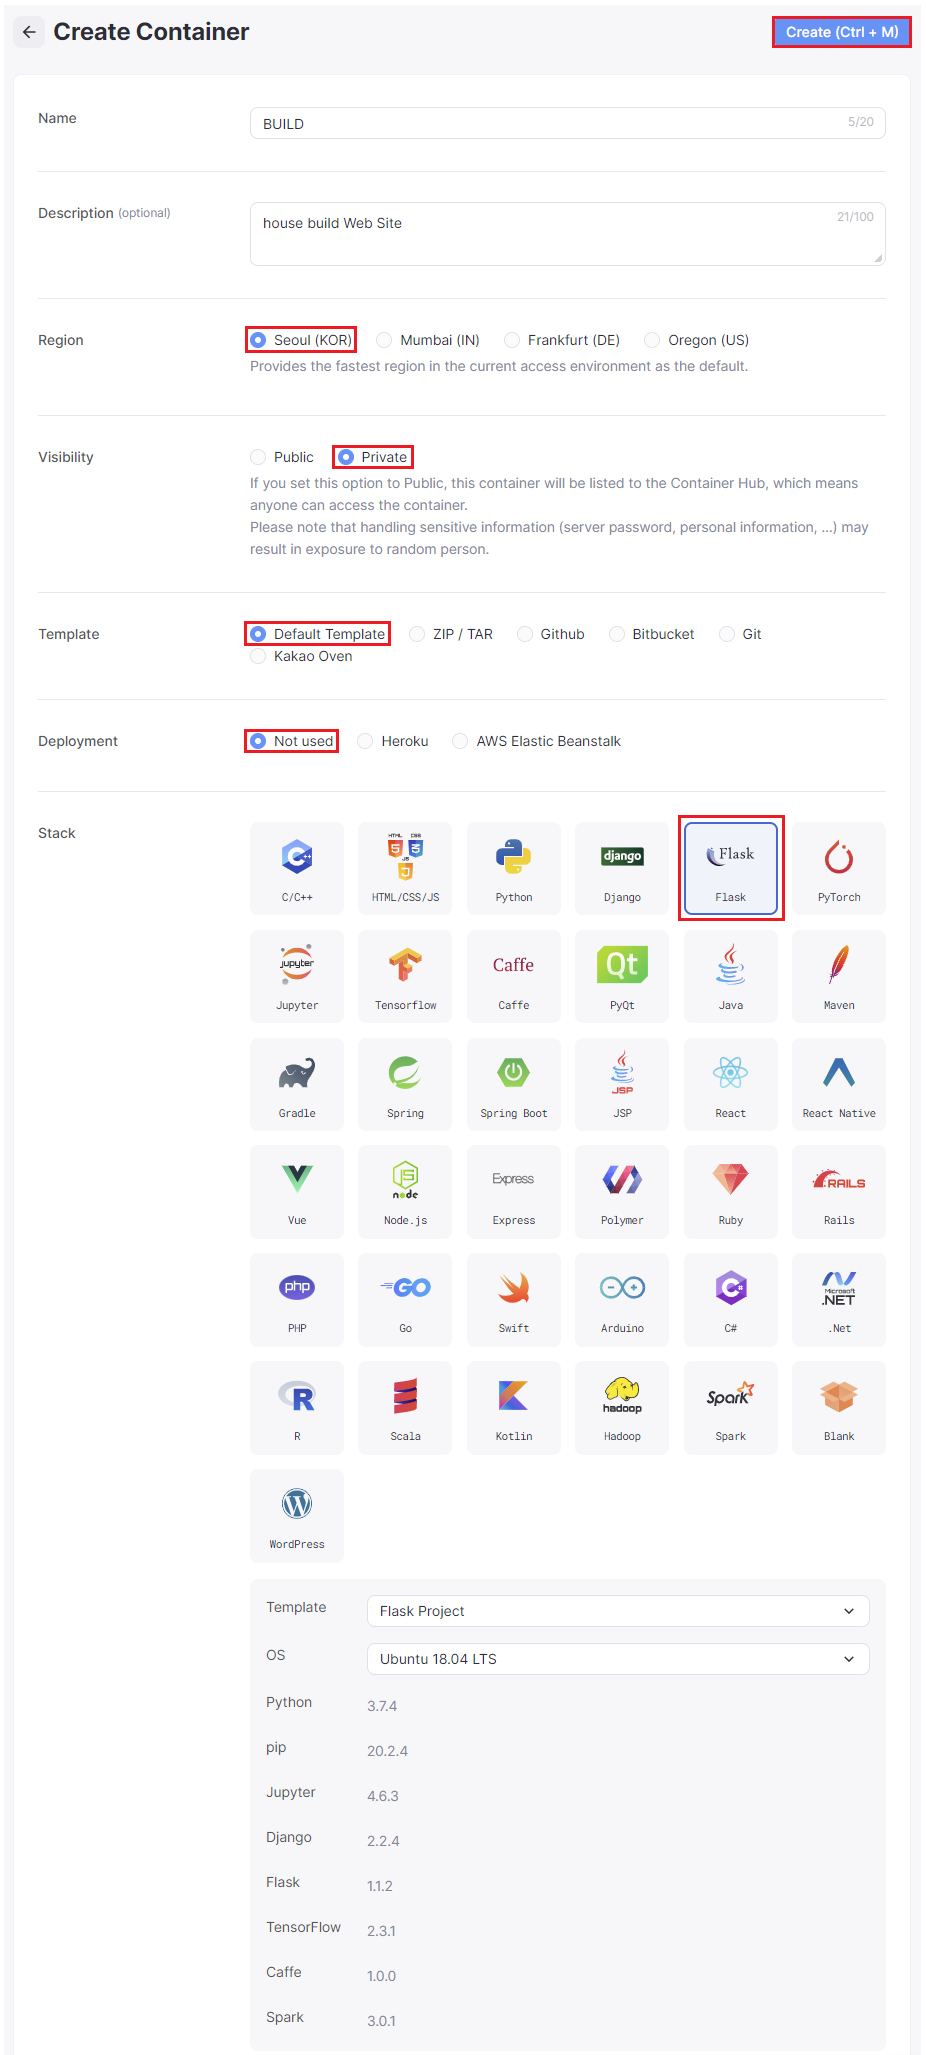The image size is (926, 2055).
Task: Pick the R language stack
Action: 297,1408
